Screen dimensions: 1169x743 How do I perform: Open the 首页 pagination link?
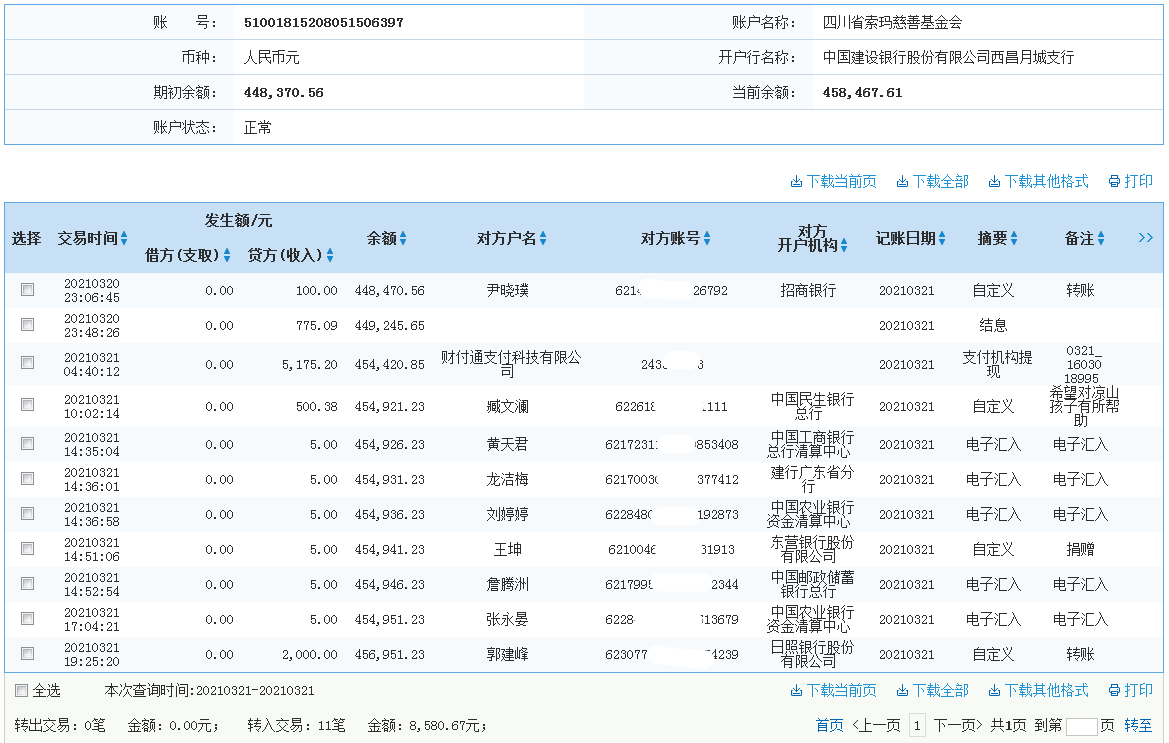pos(830,723)
